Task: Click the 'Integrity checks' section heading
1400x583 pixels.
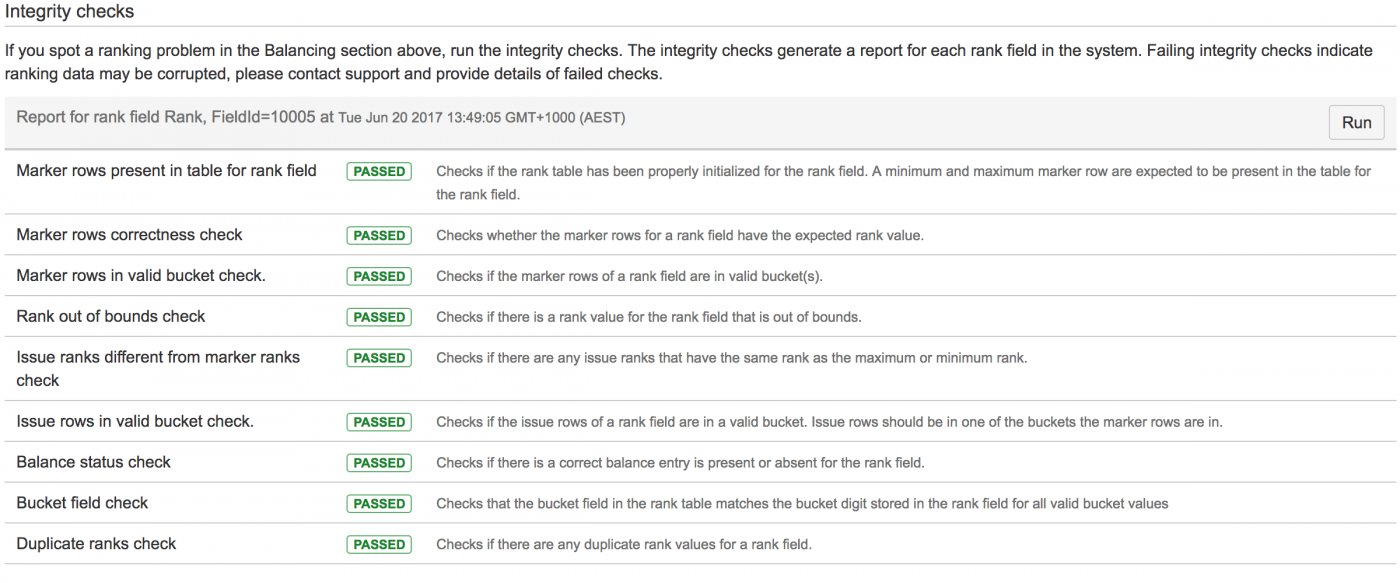Action: (70, 12)
